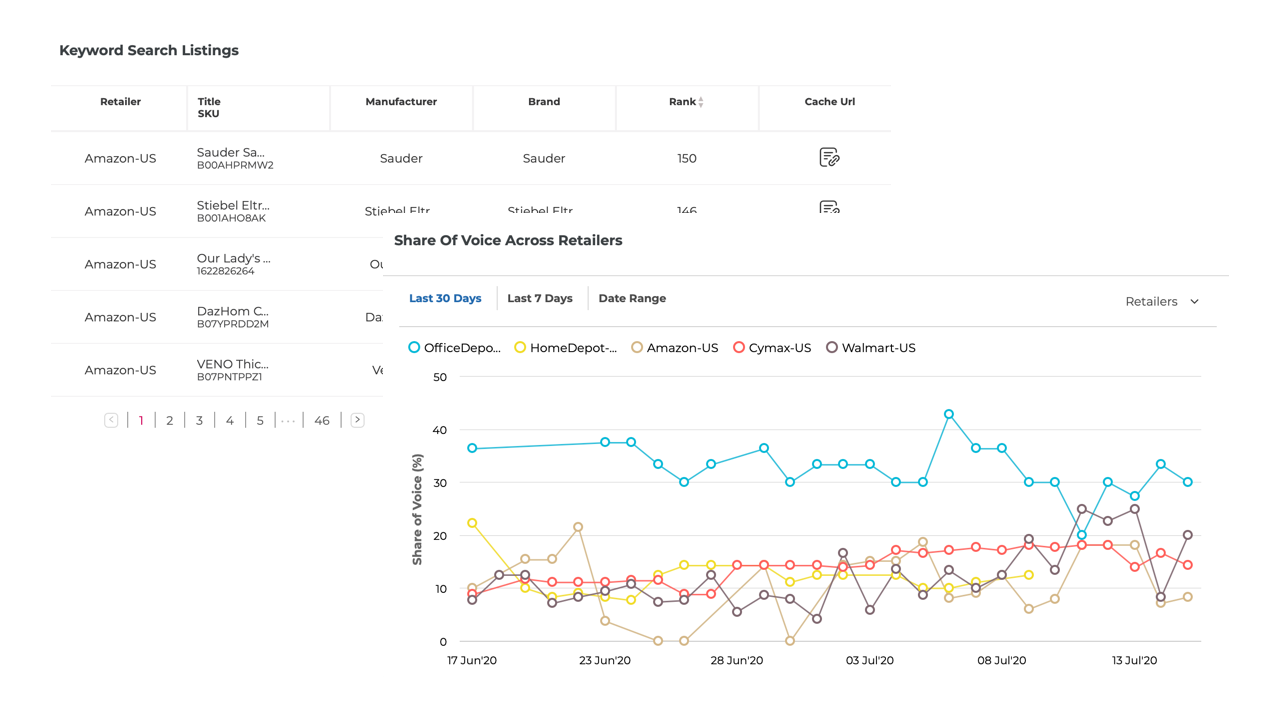Go to page 46
This screenshot has width=1280, height=720.
point(321,421)
